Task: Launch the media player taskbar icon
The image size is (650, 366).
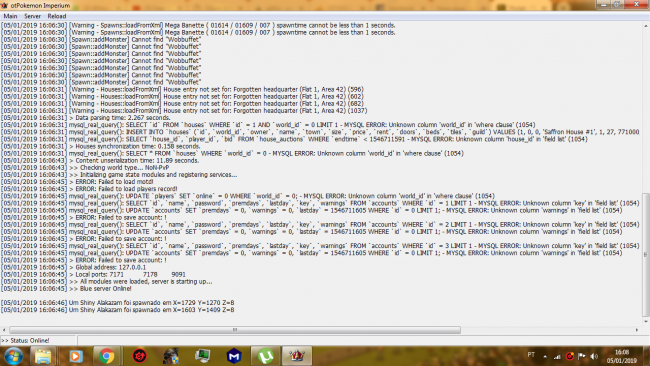Action: pyautogui.click(x=75, y=356)
